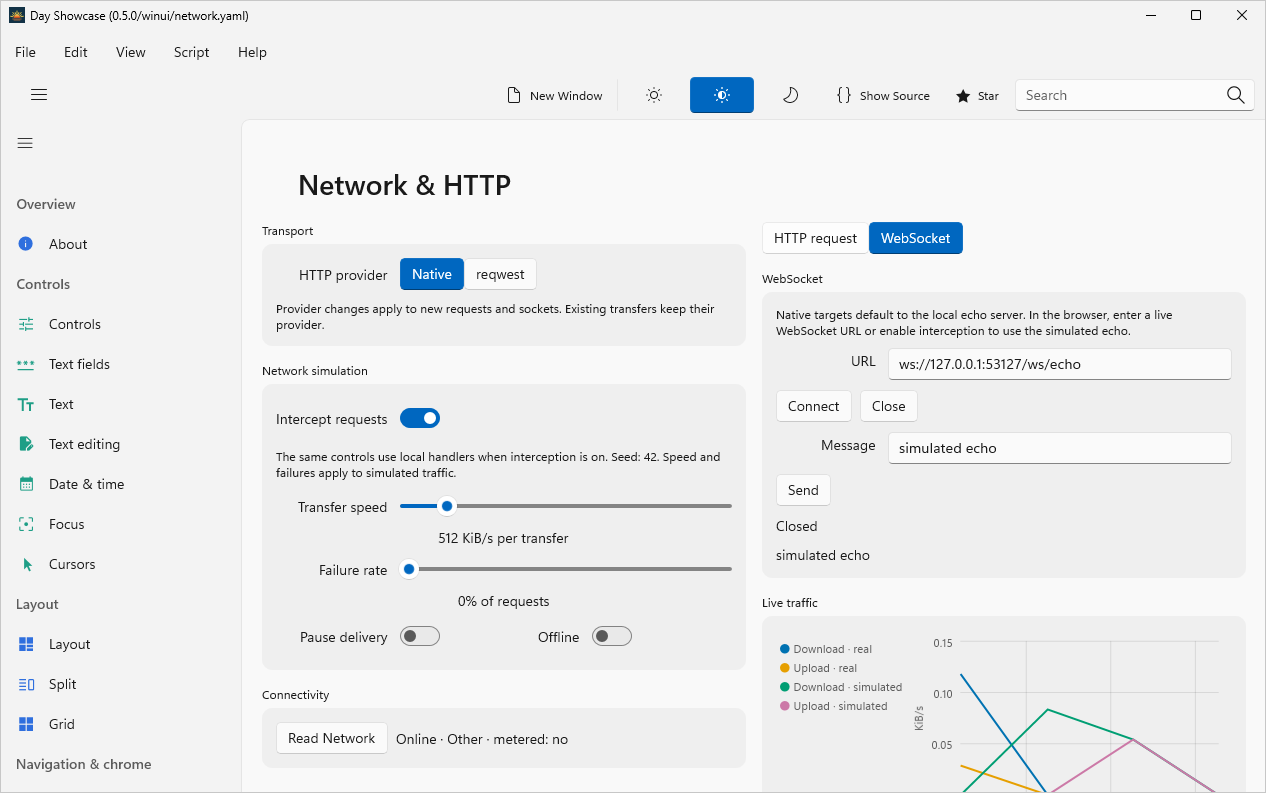Click '512 KiB/s per transfer' value text
This screenshot has width=1266, height=793.
coord(503,538)
